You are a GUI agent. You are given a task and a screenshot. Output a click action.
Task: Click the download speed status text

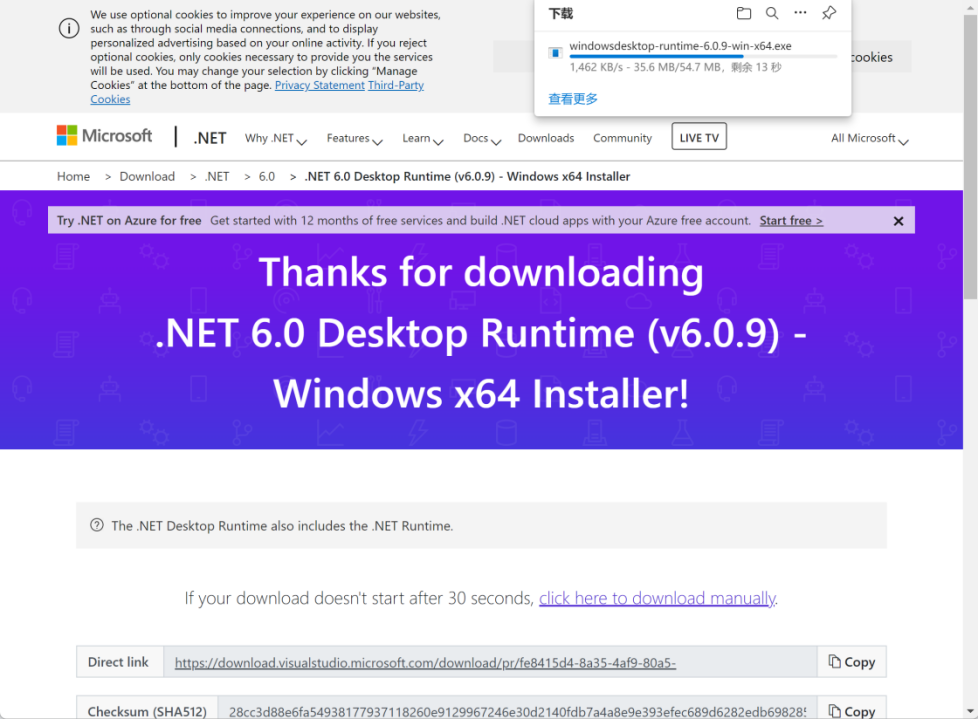pos(675,67)
